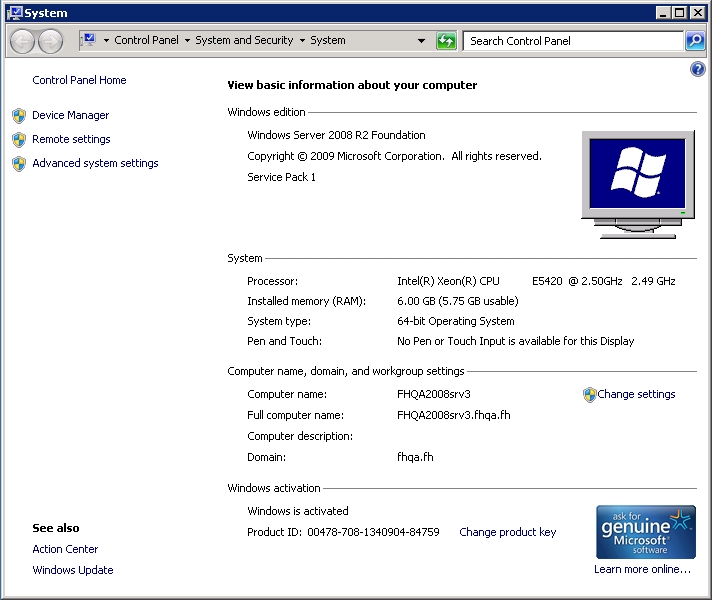Click the Domain value fhqa.fh
This screenshot has height=600, width=712.
pyautogui.click(x=415, y=457)
